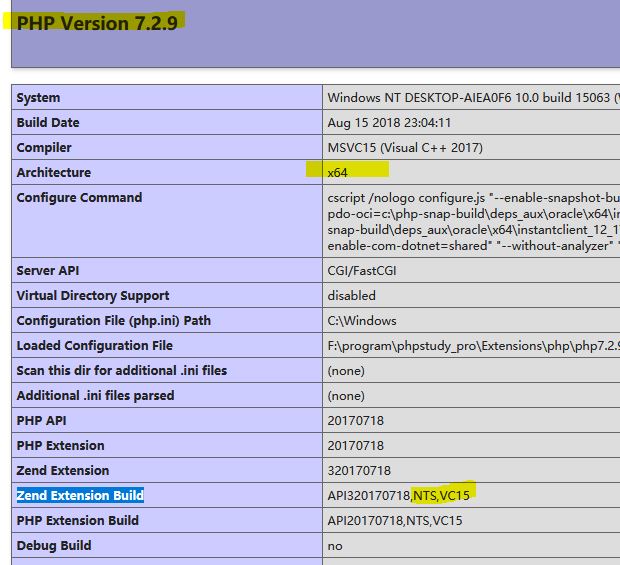The height and width of the screenshot is (565, 620).
Task: Select '(none)' in the Scan this dir row
Action: (x=346, y=371)
